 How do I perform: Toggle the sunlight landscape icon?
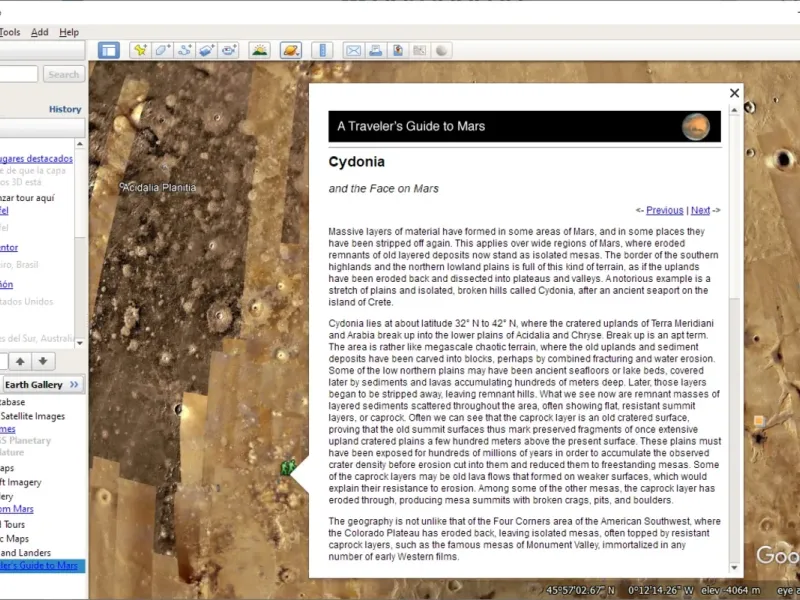260,50
